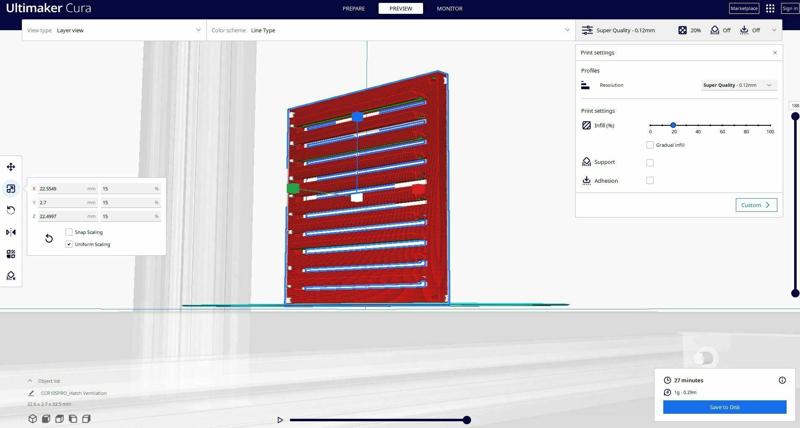Switch to PREVIEW stage
Screen dimensions: 800x428
(x=401, y=9)
